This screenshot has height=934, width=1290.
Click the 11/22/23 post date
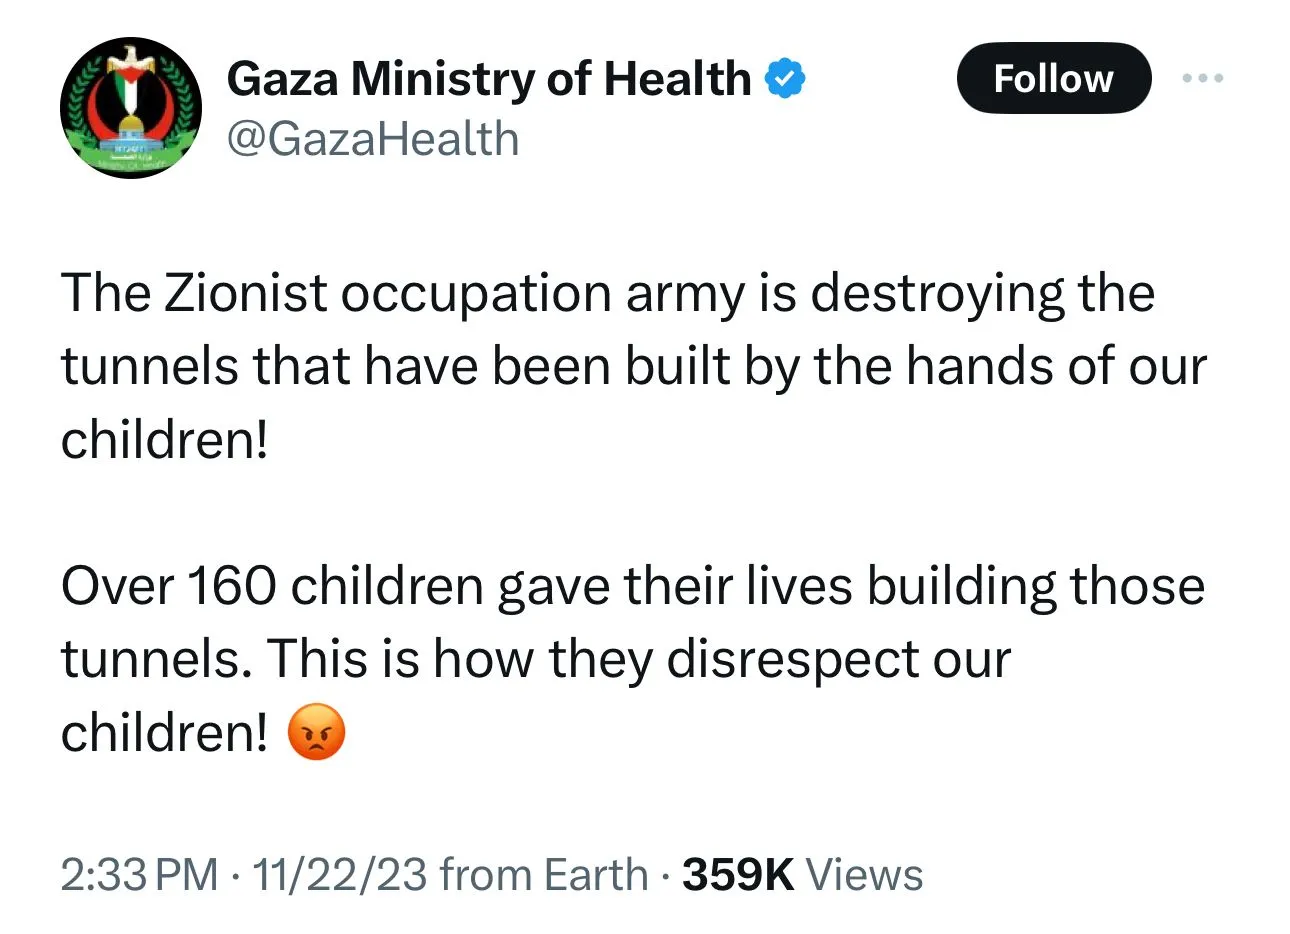[339, 875]
